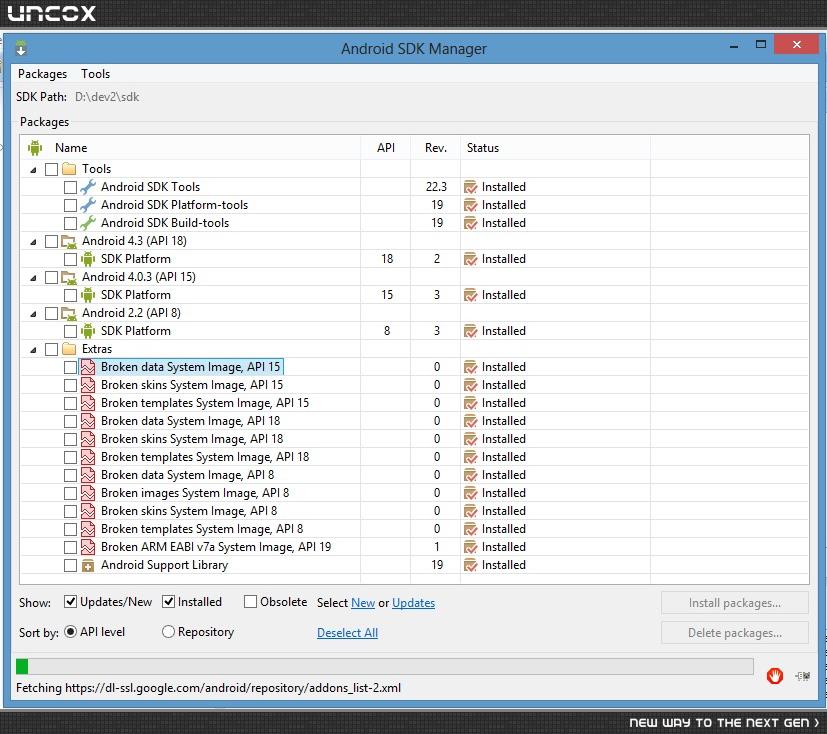Image resolution: width=827 pixels, height=734 pixels.
Task: Collapse the Android 2.2 (API 8) group
Action: point(33,314)
